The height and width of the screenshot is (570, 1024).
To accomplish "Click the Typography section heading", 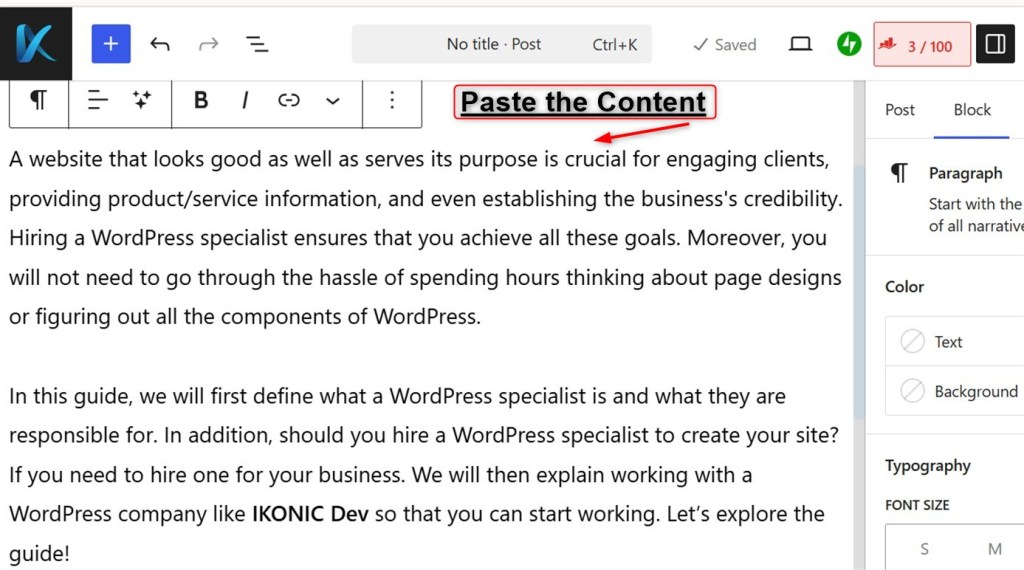I will [x=928, y=466].
